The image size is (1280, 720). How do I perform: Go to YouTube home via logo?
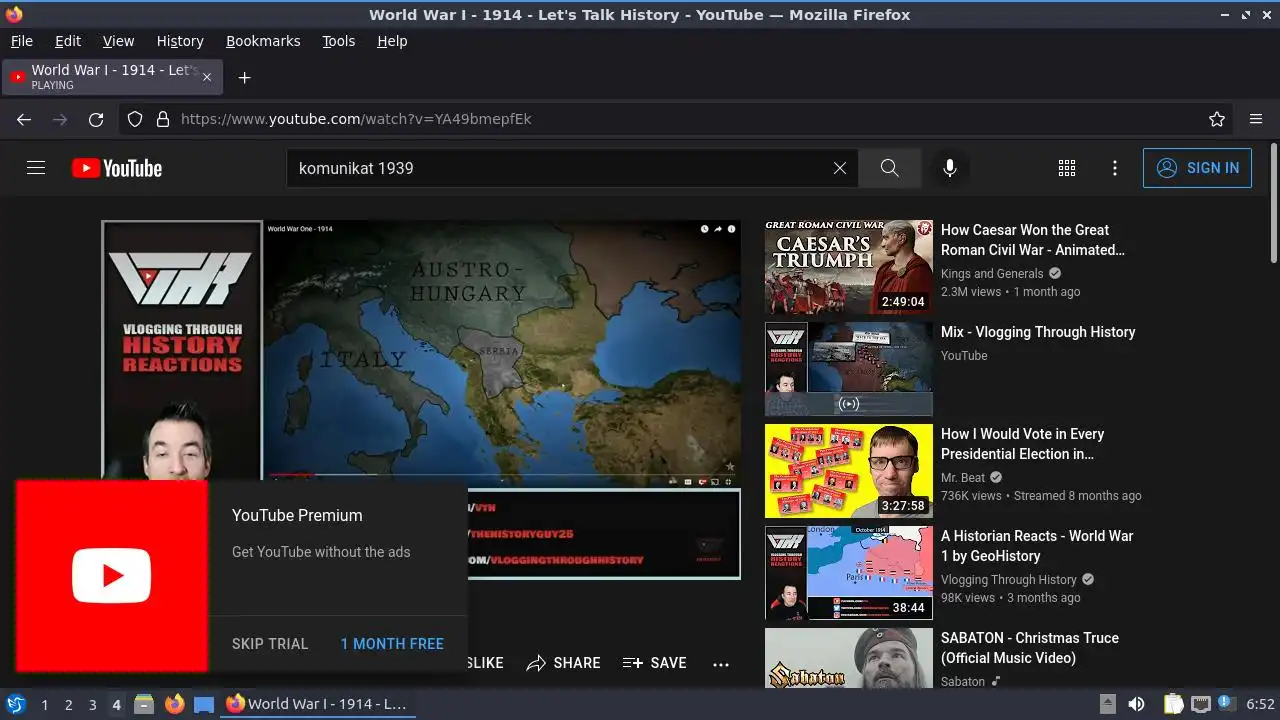click(x=117, y=168)
